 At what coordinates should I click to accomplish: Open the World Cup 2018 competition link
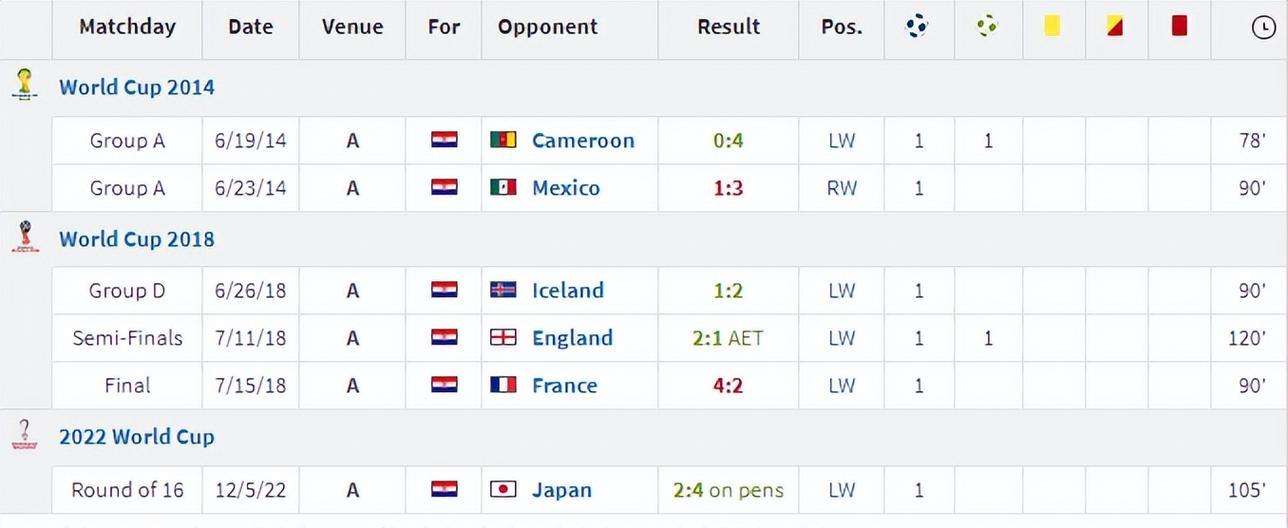point(137,239)
